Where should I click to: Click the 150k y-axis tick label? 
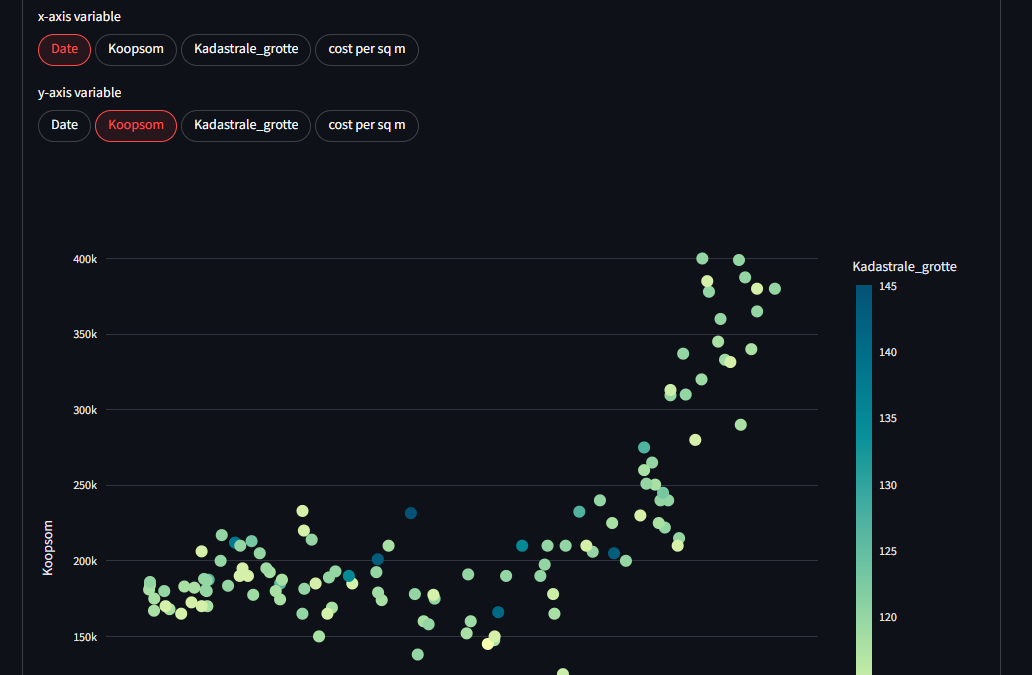86,637
